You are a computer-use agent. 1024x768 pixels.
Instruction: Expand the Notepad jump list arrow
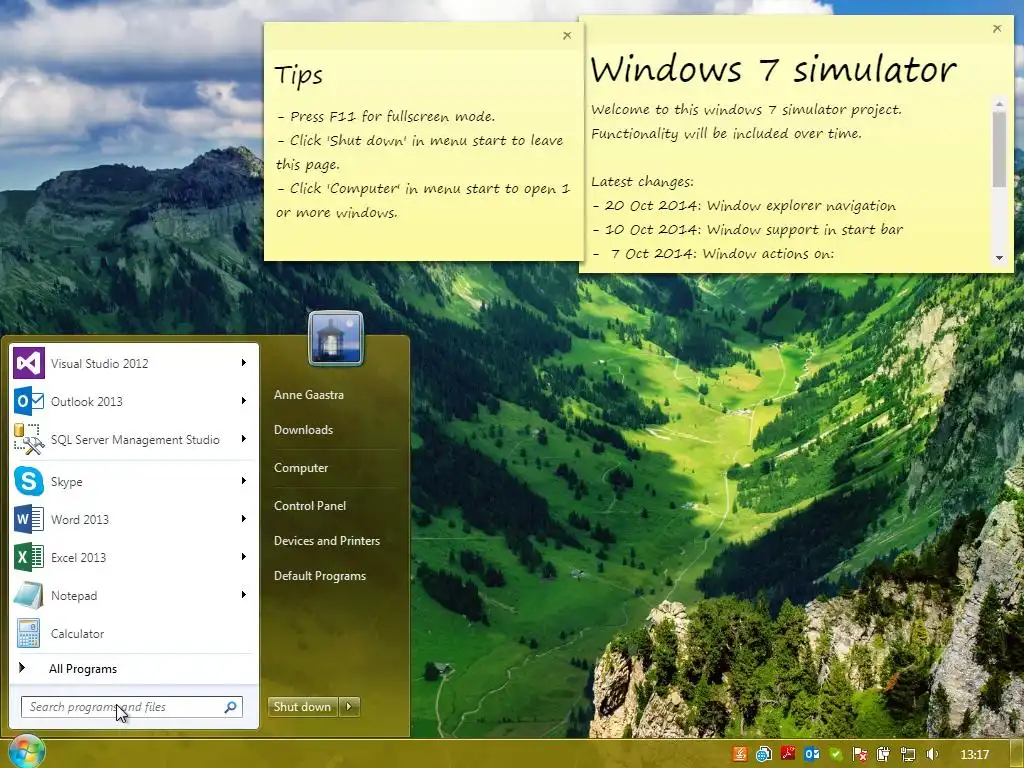pos(244,594)
